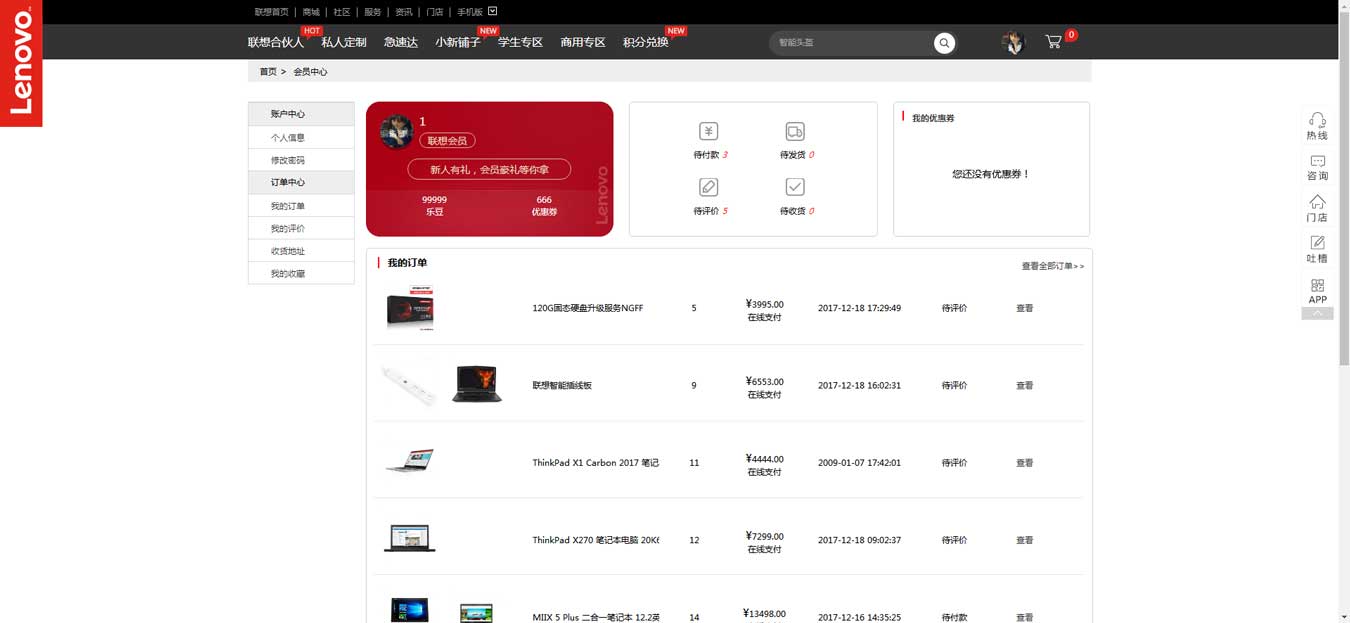
Task: Open 积分兑换 in the navigation bar
Action: click(x=646, y=43)
